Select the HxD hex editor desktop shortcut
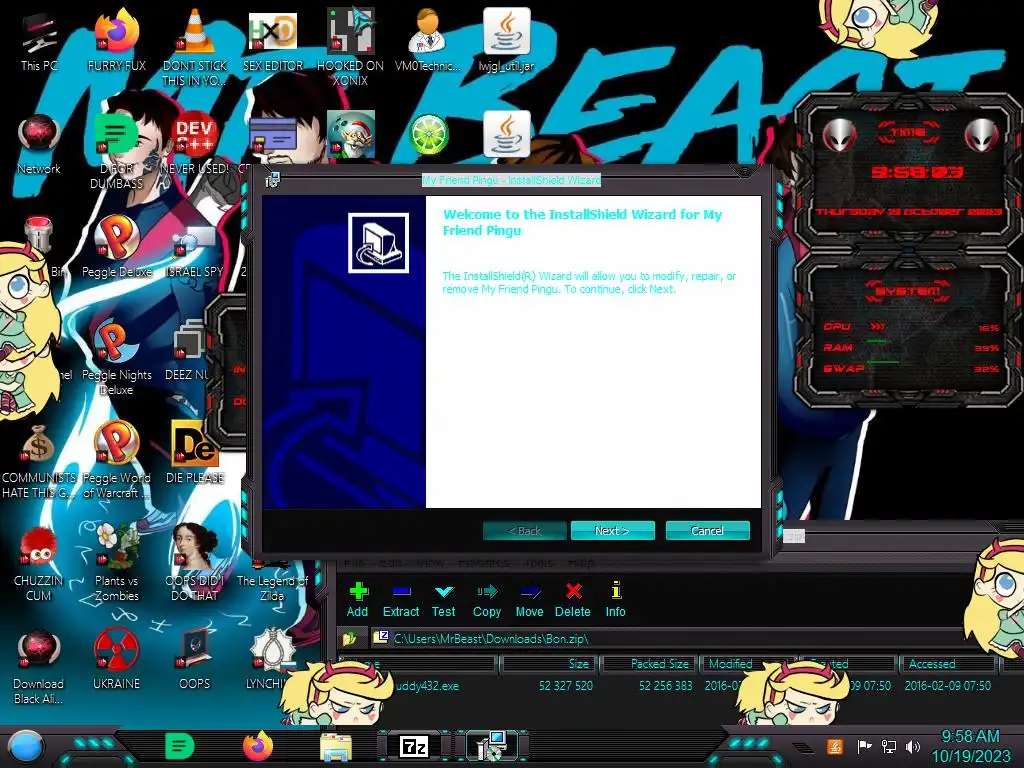 [273, 42]
